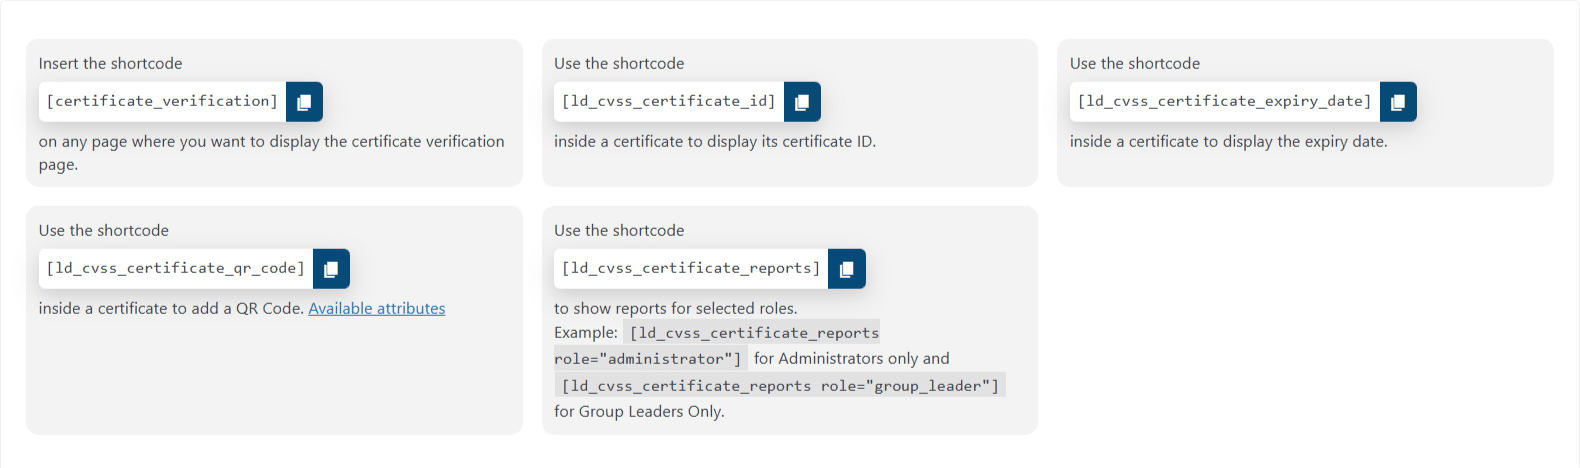Screen dimensions: 1580x468
Task: Click the [certificate_verification] shortcode field
Action: pyautogui.click(x=162, y=102)
